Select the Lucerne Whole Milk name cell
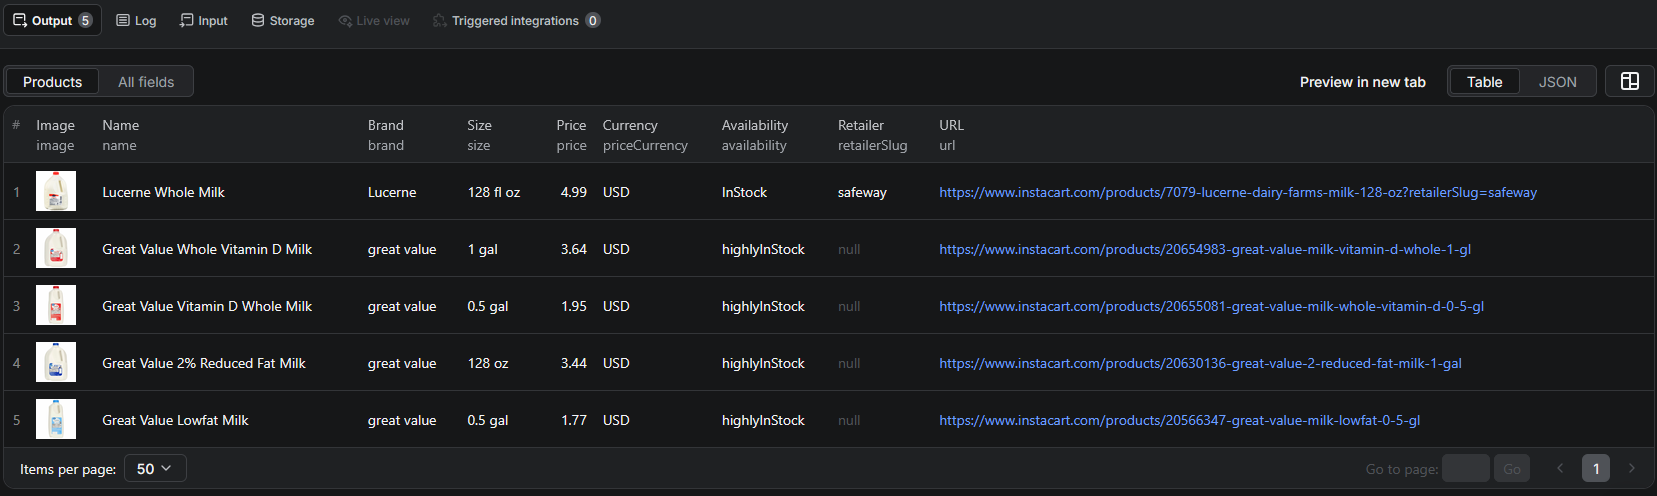Screen dimensions: 1657x496 [x=163, y=192]
